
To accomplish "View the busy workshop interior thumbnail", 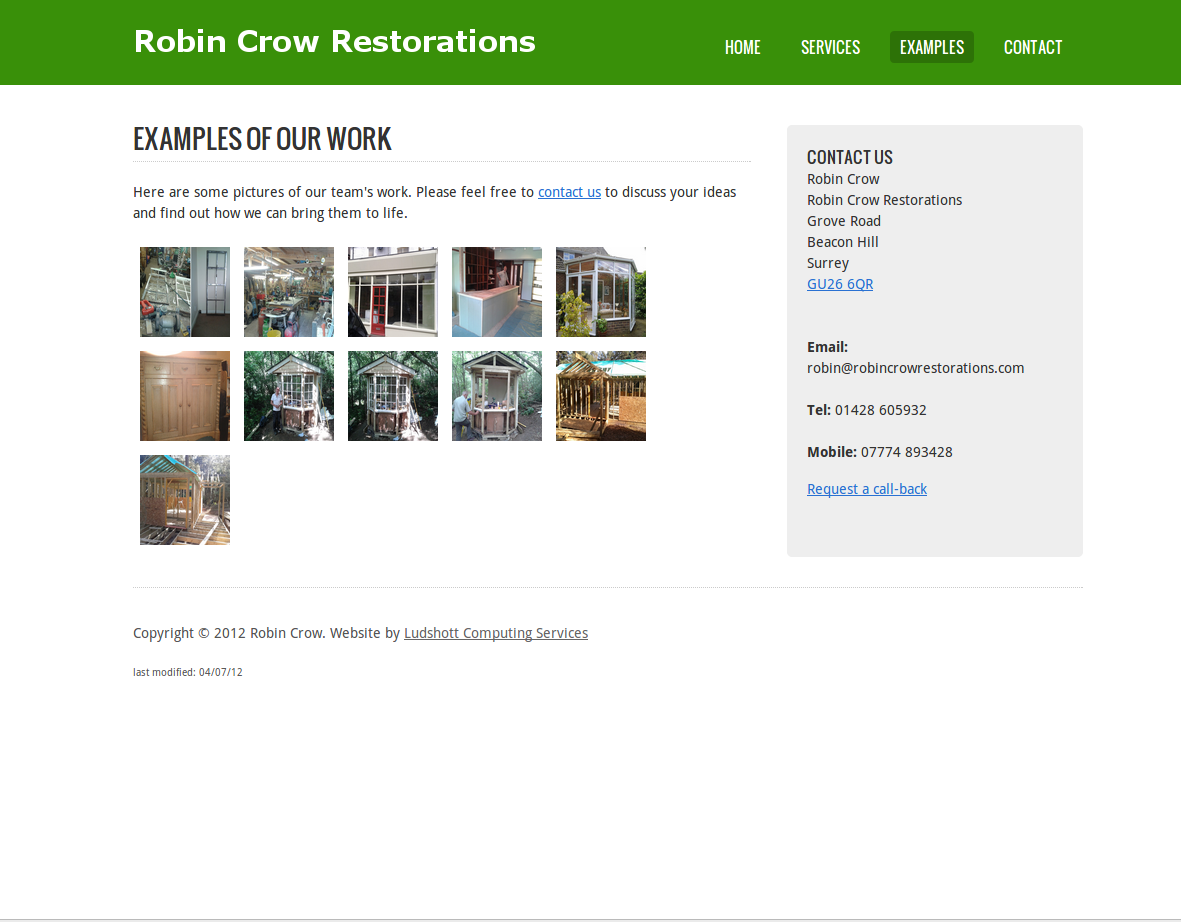I will click(288, 292).
